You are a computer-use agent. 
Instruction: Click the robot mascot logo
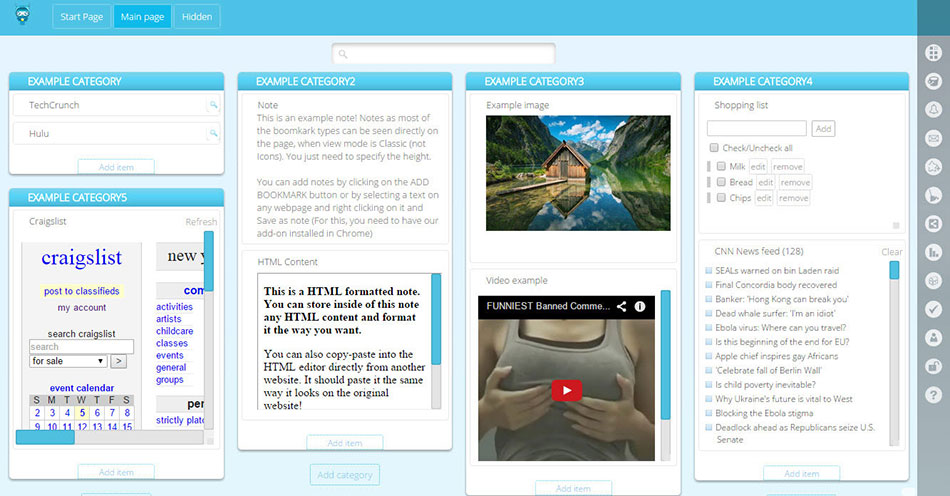click(x=22, y=15)
